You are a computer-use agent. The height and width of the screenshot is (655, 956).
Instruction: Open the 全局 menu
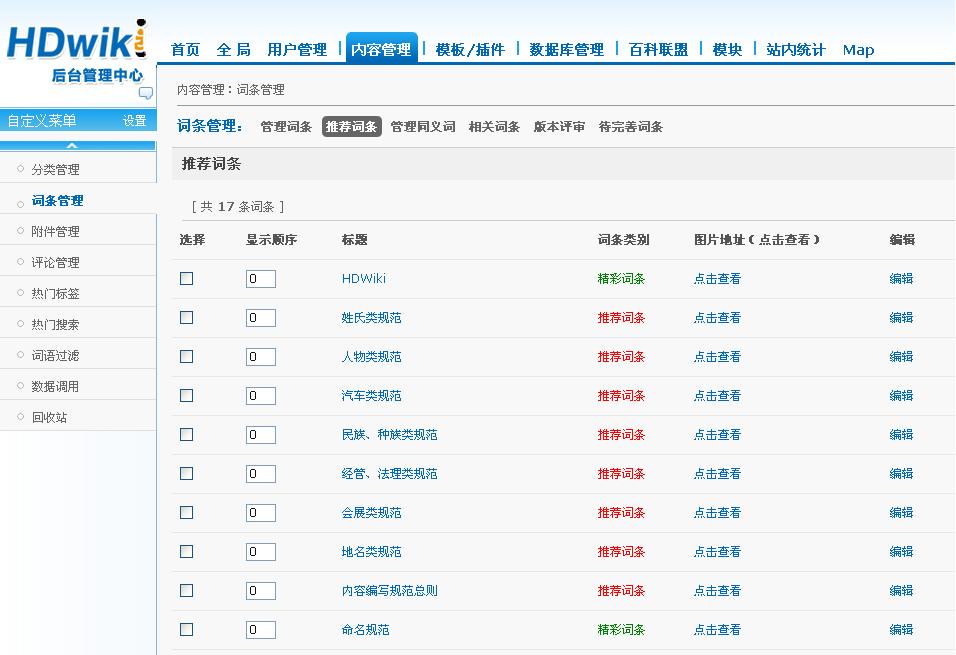tap(233, 49)
